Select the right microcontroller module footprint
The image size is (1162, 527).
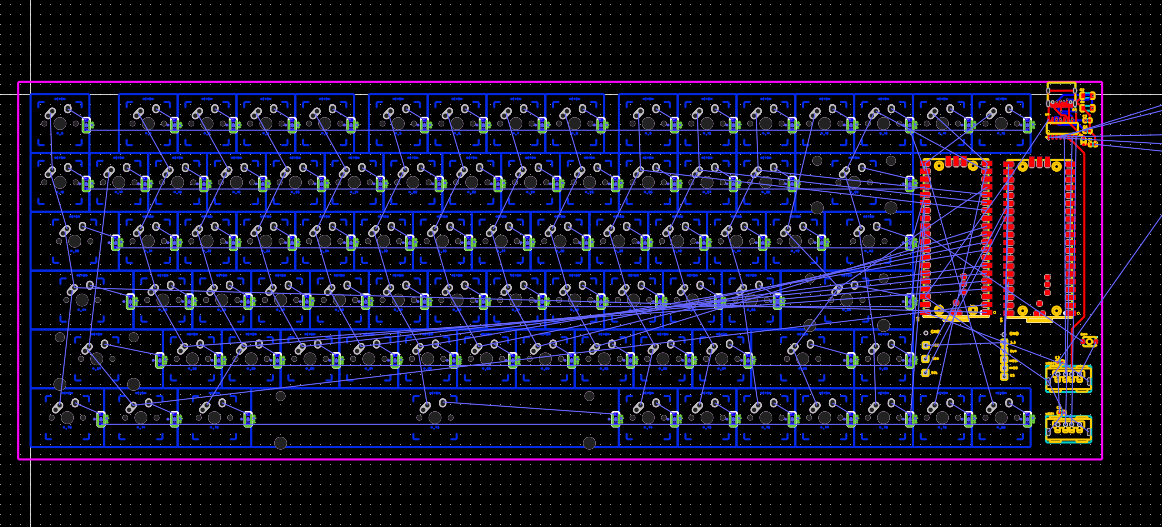[x=1040, y=238]
